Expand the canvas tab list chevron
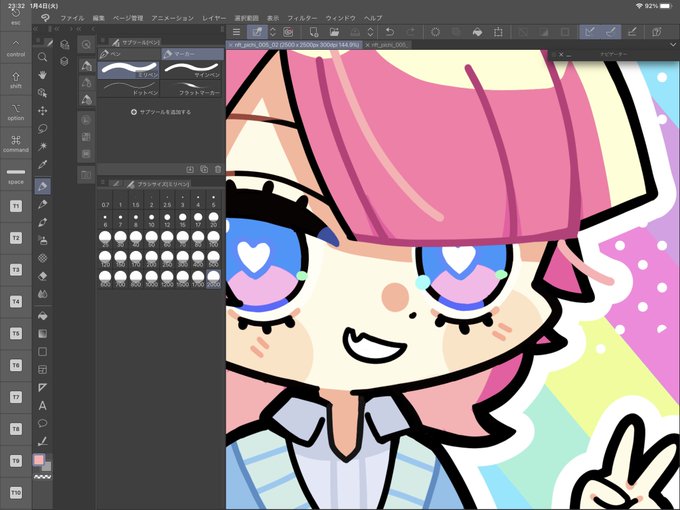This screenshot has width=680, height=510. click(673, 45)
